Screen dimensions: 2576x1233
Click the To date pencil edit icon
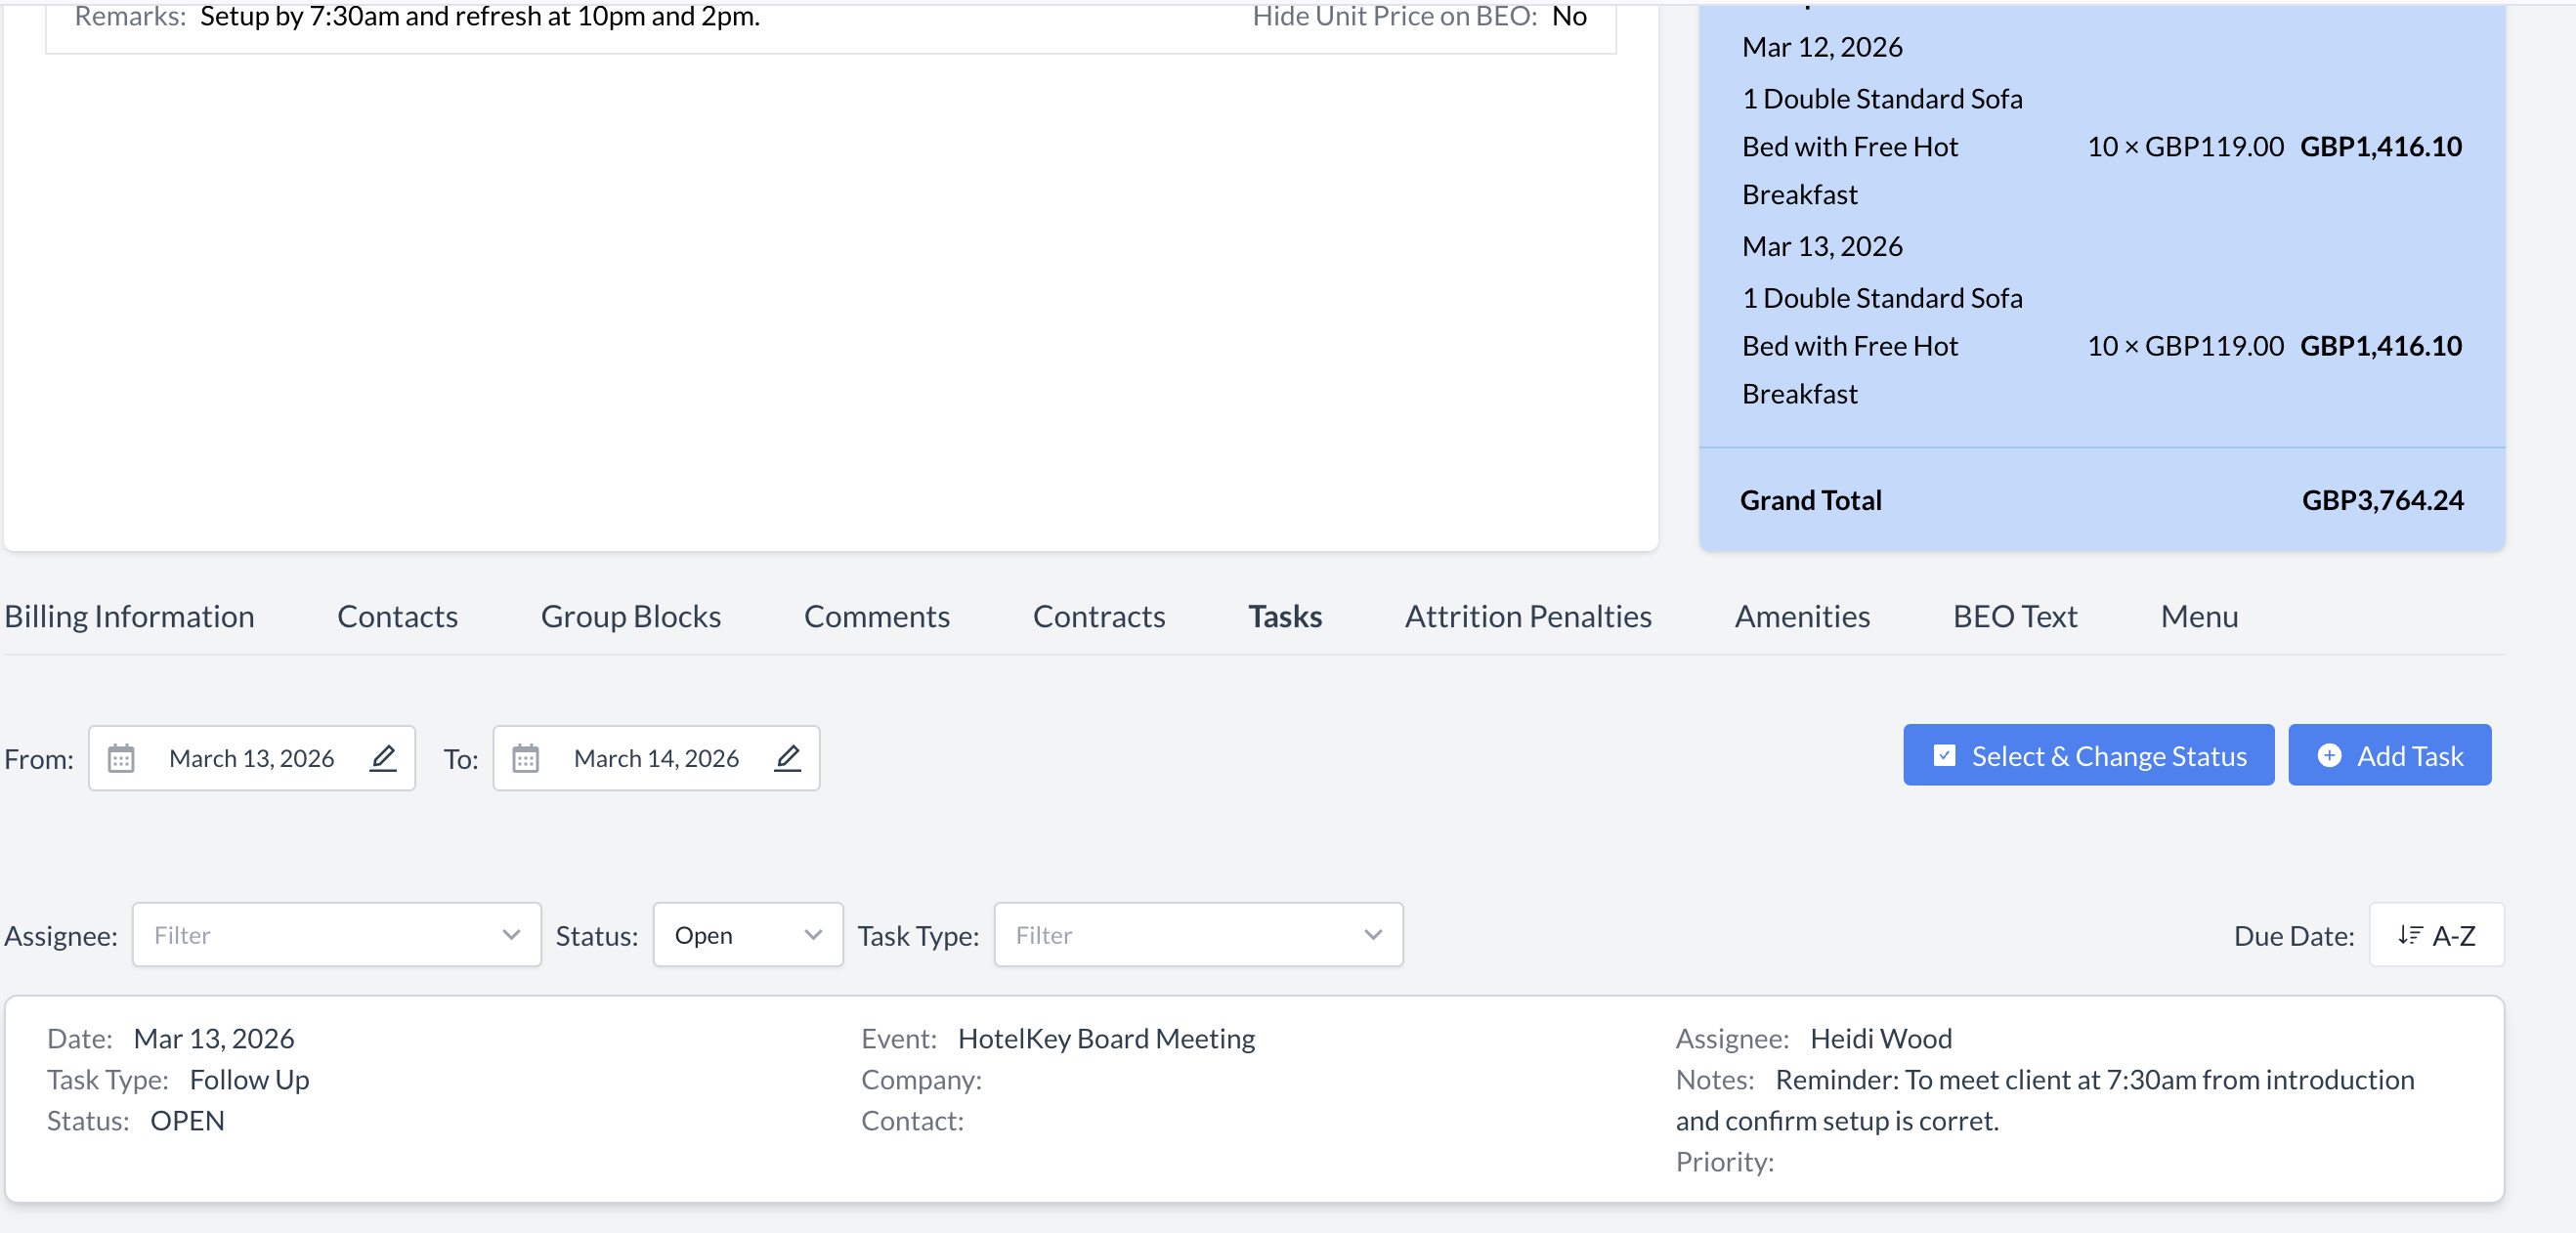pos(788,758)
